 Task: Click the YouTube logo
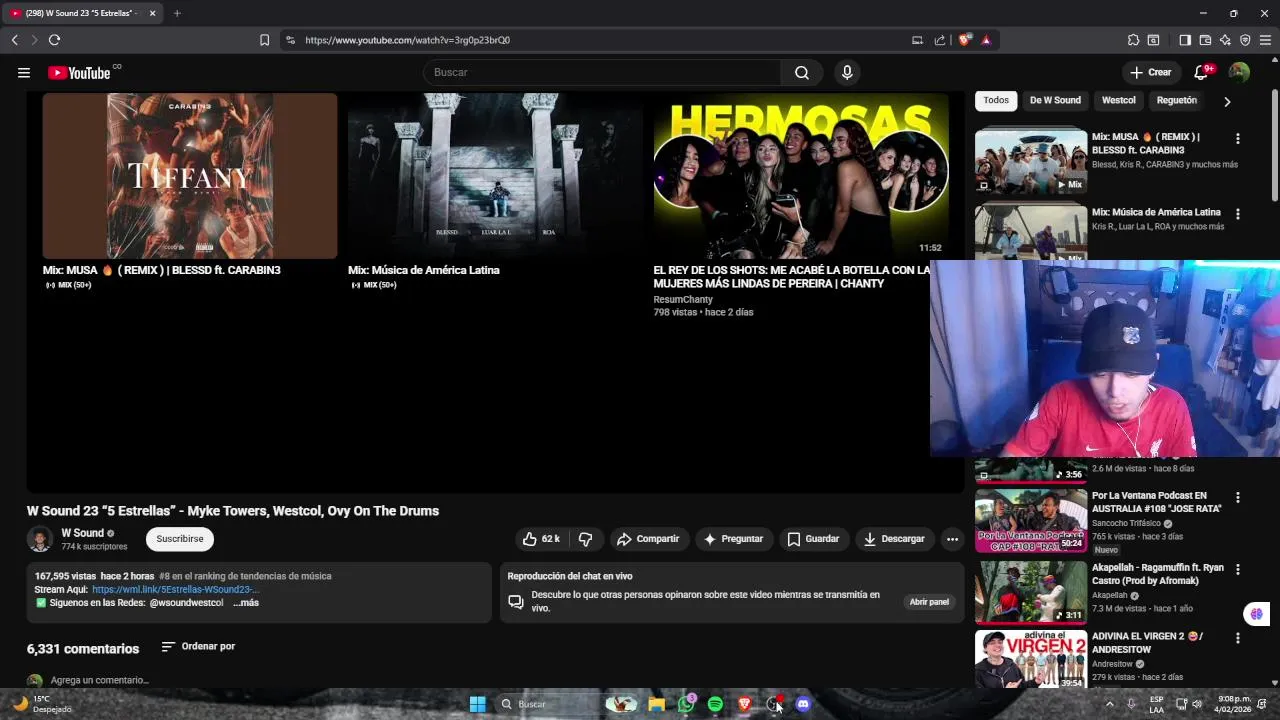point(79,72)
